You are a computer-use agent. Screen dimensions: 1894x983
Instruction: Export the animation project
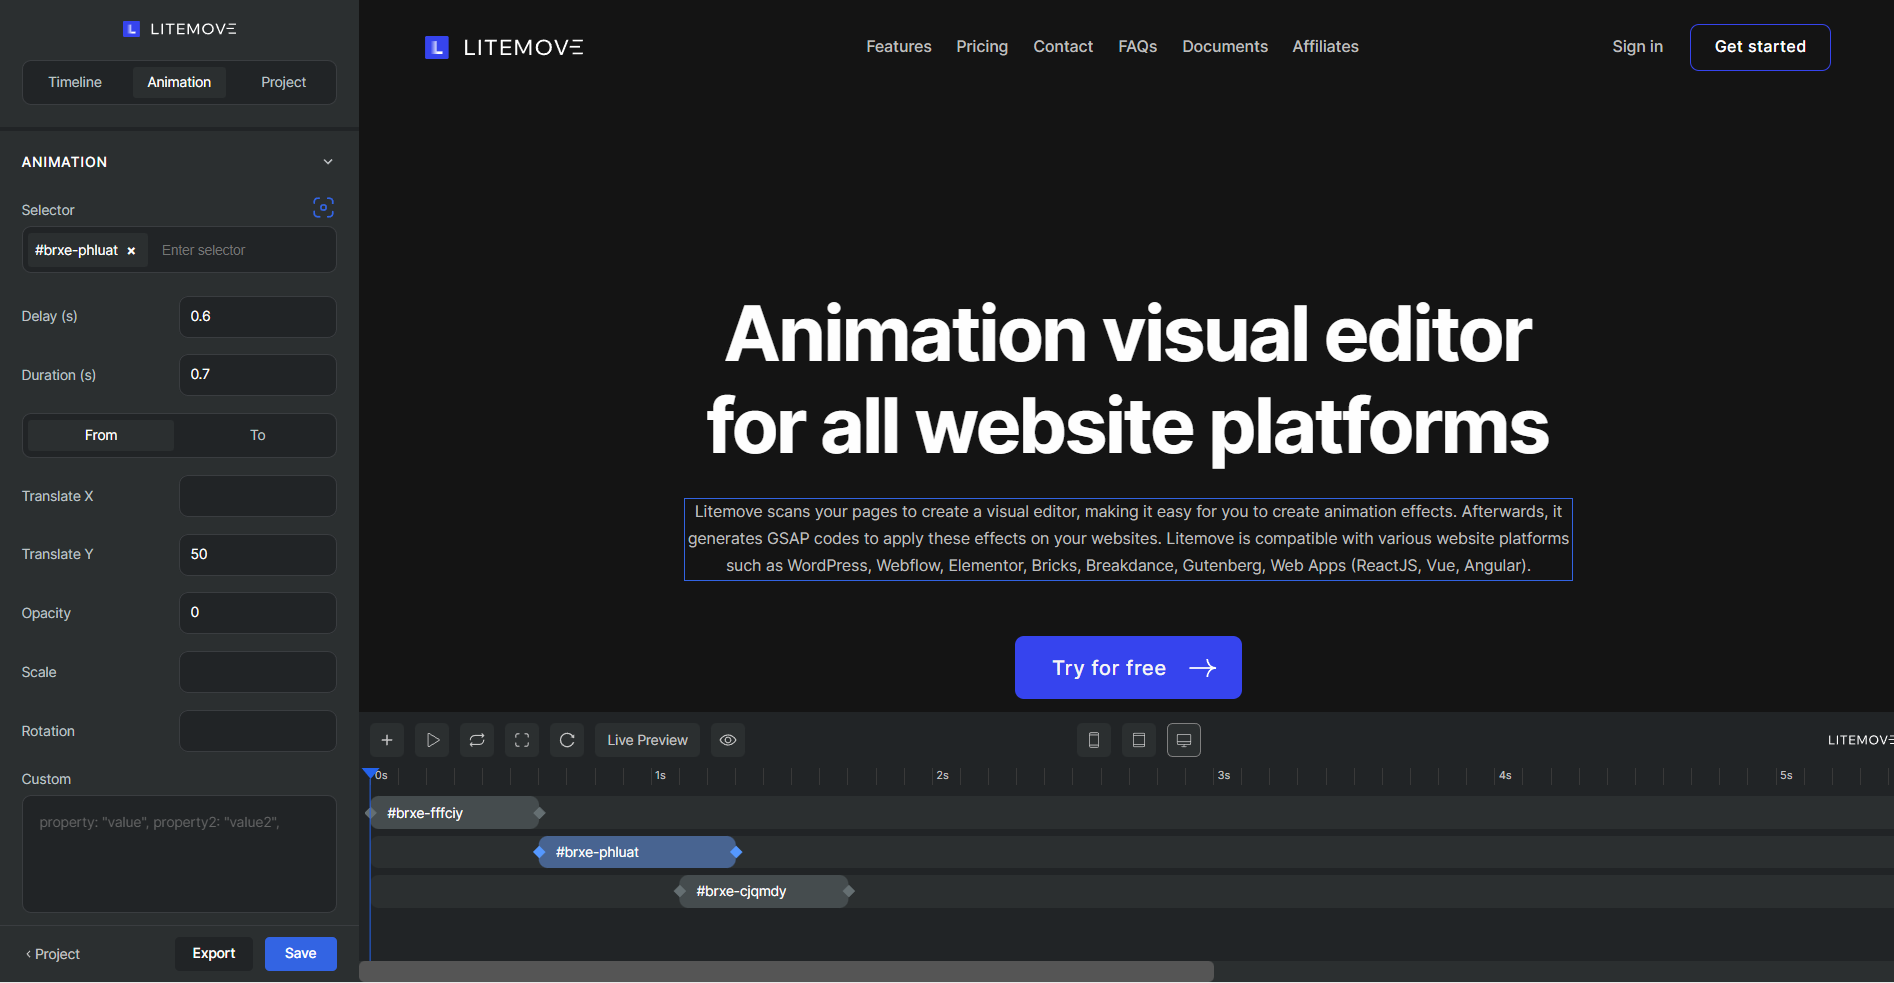[213, 953]
